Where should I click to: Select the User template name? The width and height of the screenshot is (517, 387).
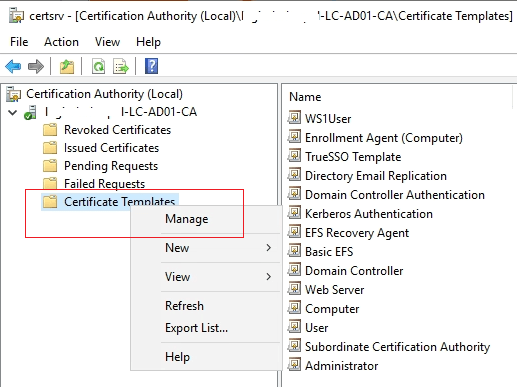(x=316, y=328)
